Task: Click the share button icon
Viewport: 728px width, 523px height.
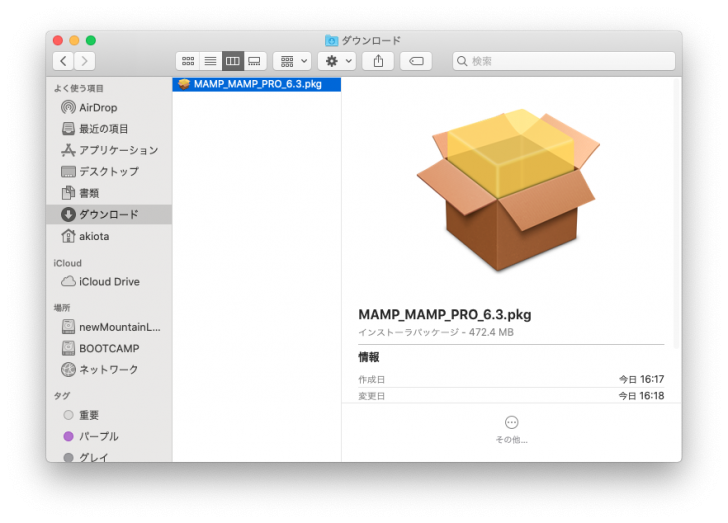Action: (378, 61)
